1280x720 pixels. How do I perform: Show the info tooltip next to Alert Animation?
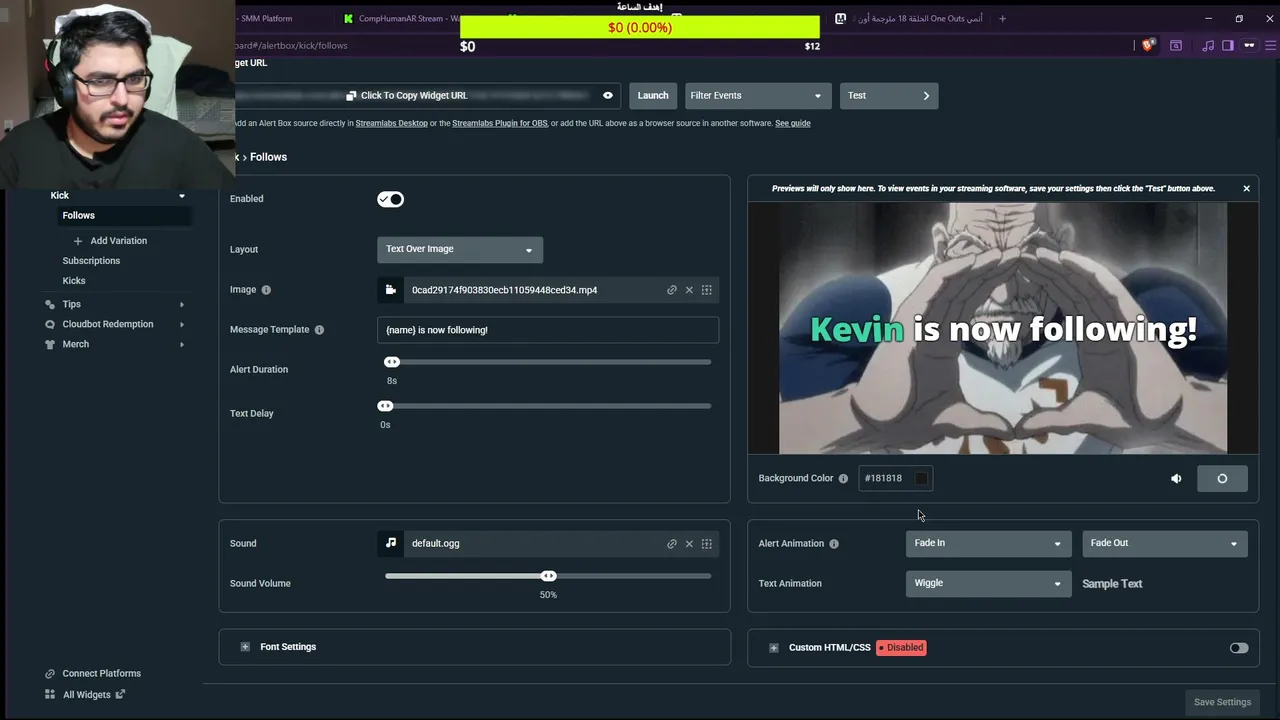tap(834, 544)
